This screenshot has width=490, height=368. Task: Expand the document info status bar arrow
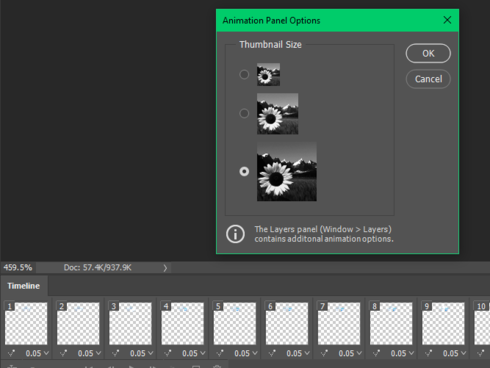pos(165,268)
